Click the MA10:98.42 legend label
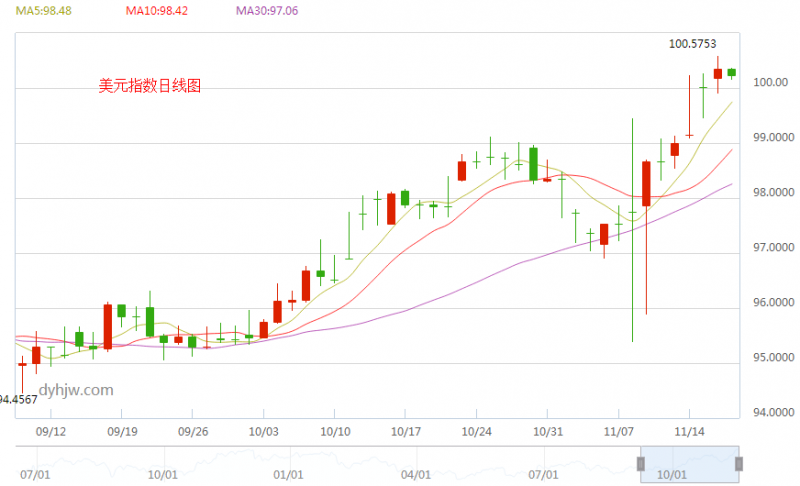This screenshot has height=486, width=800. 157,11
